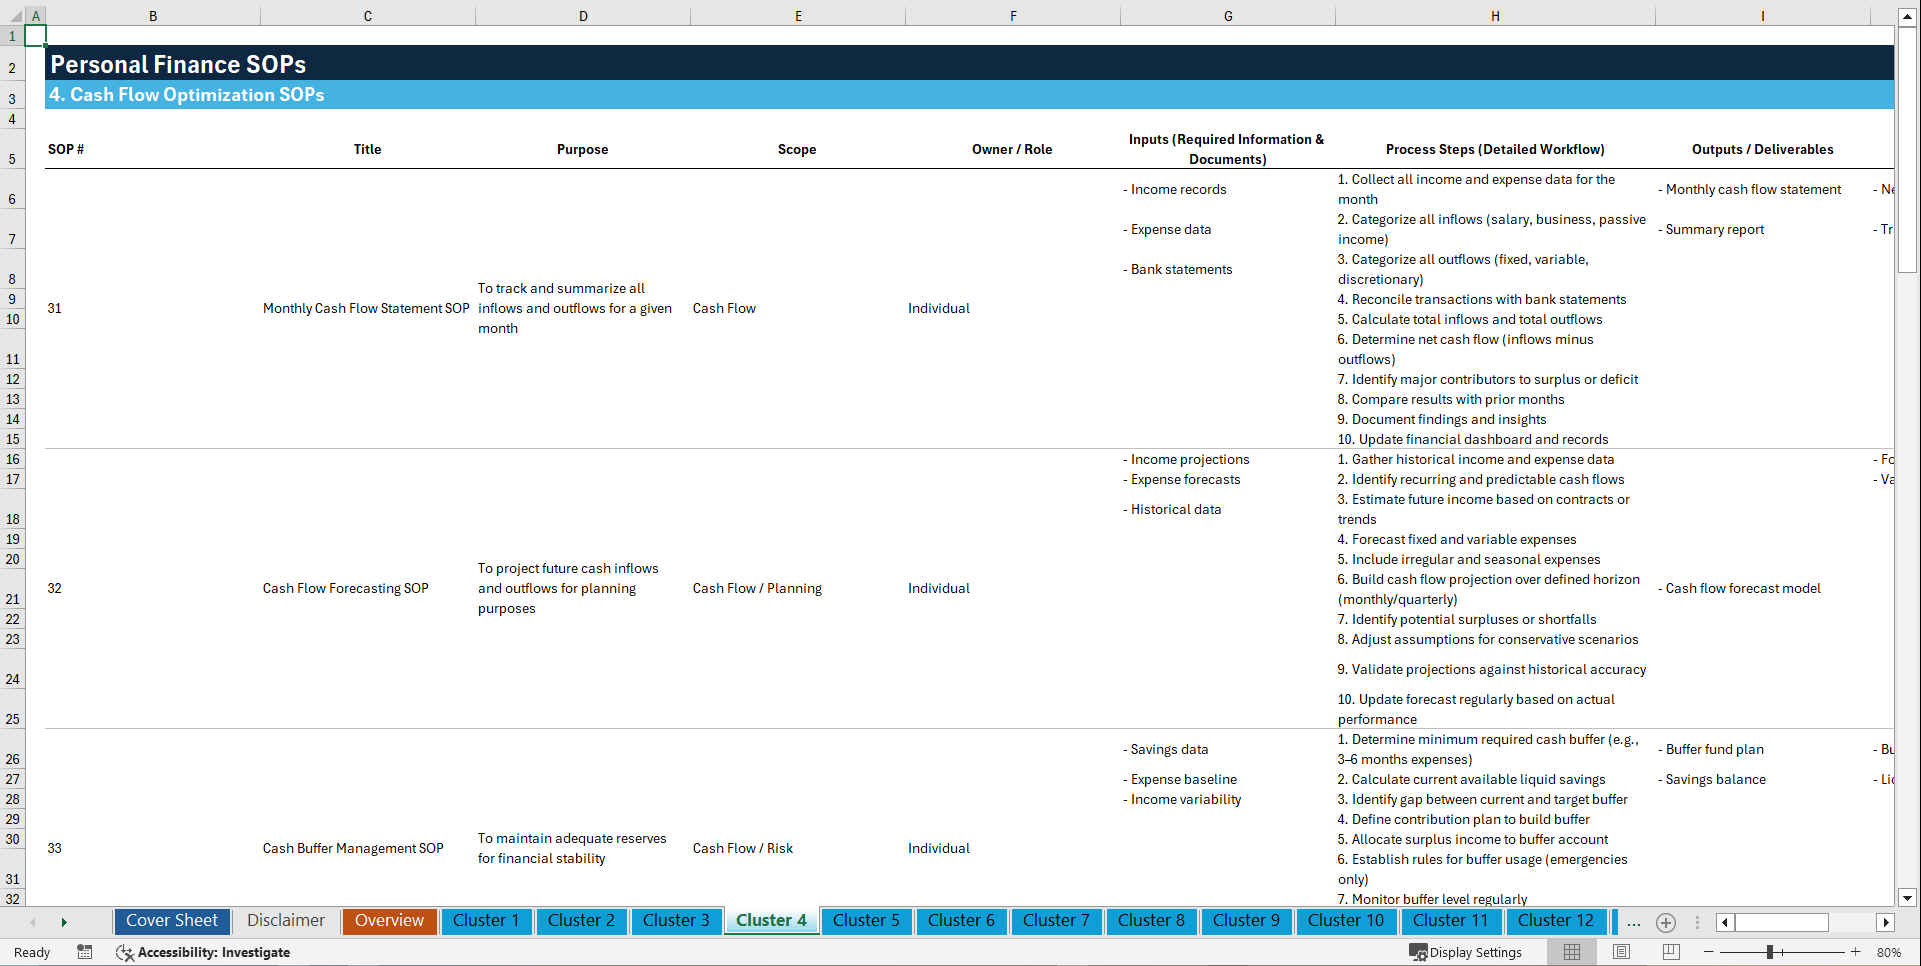Open Display Settings from the status bar
The width and height of the screenshot is (1921, 966).
pos(1466,952)
